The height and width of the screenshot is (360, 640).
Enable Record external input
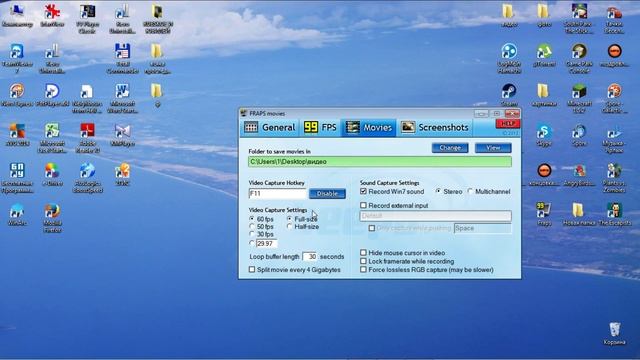coord(363,205)
